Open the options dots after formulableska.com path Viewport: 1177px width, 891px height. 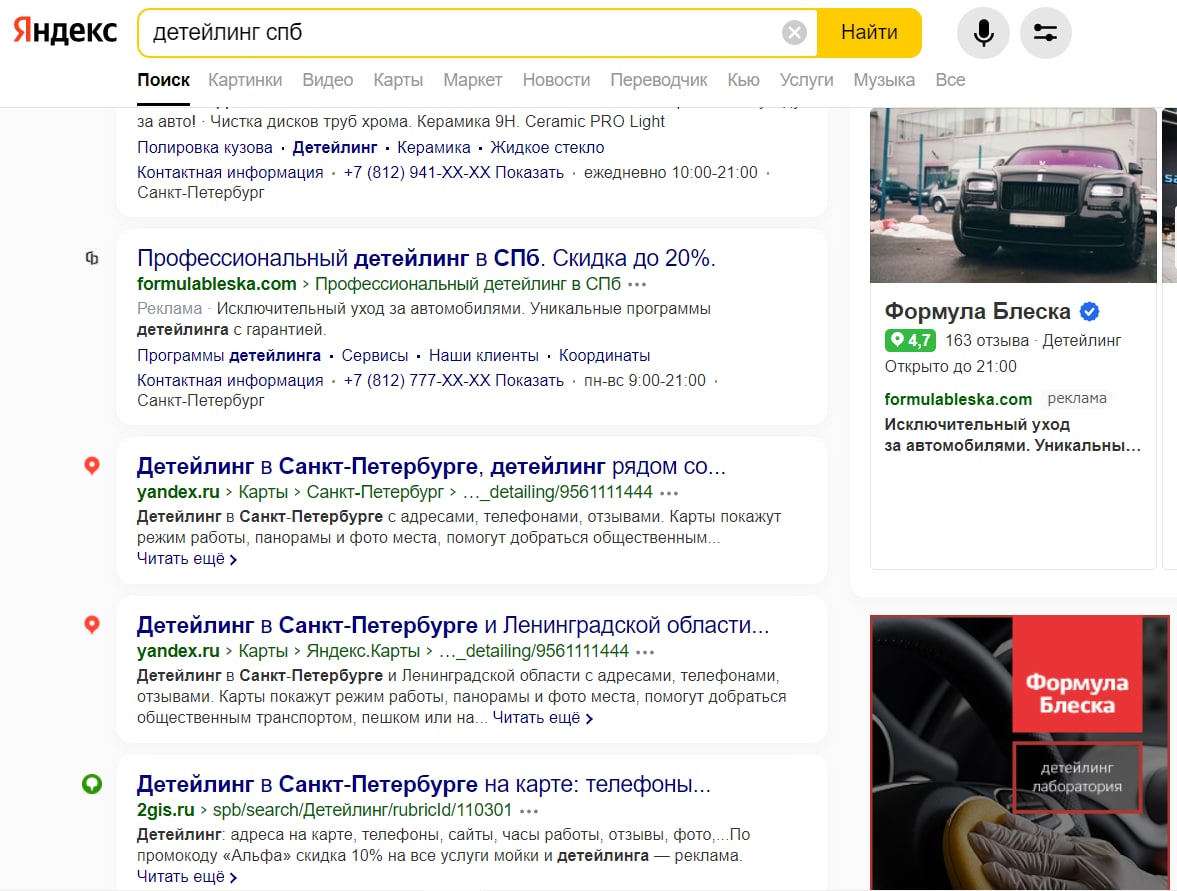(x=637, y=284)
